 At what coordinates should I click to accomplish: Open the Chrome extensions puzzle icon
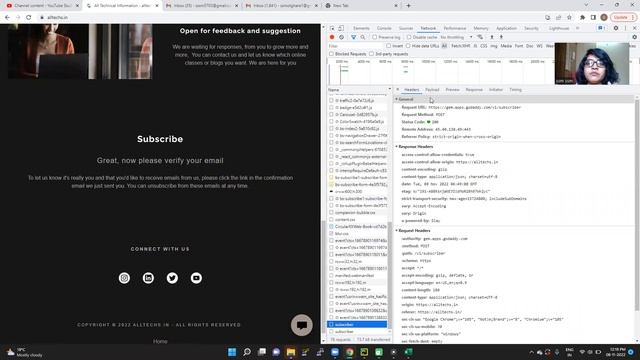click(582, 18)
